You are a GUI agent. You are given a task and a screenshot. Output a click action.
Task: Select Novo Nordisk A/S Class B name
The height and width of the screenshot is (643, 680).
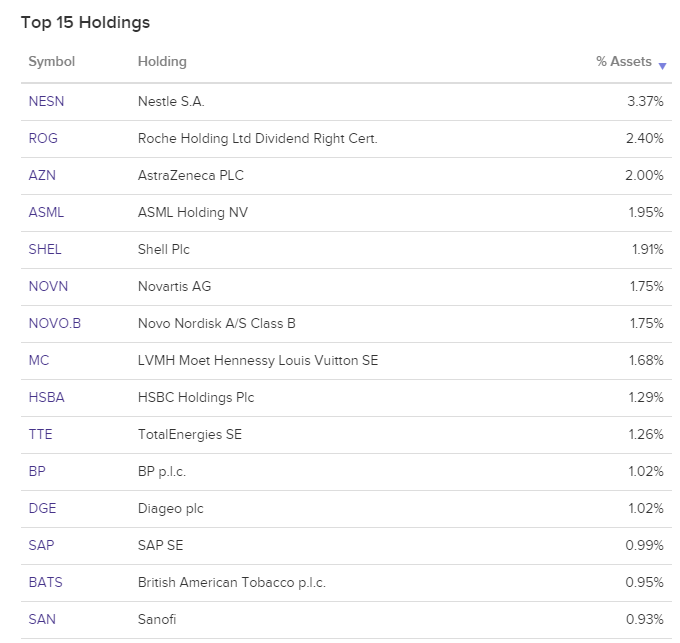216,323
